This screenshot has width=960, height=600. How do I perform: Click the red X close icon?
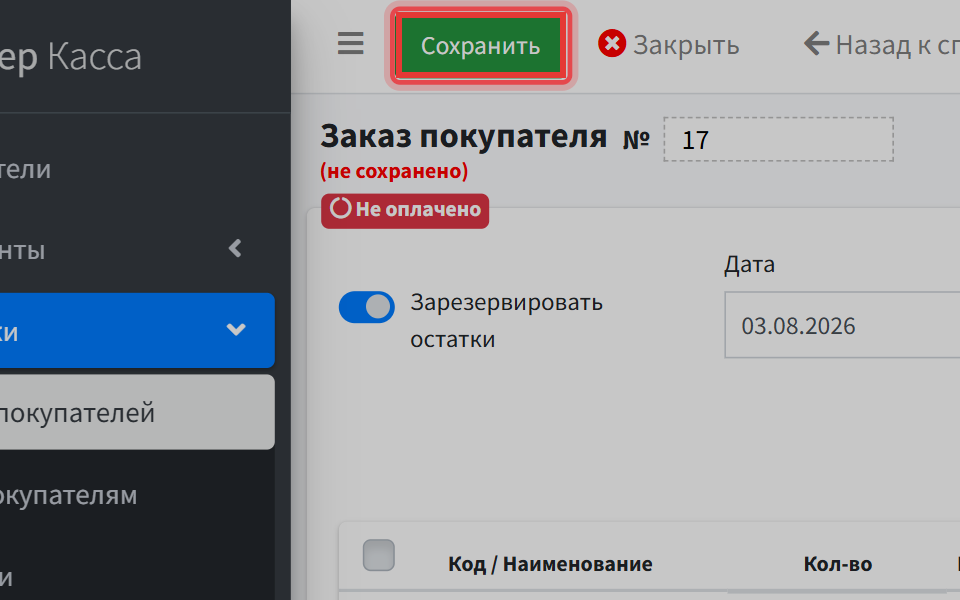pyautogui.click(x=612, y=43)
